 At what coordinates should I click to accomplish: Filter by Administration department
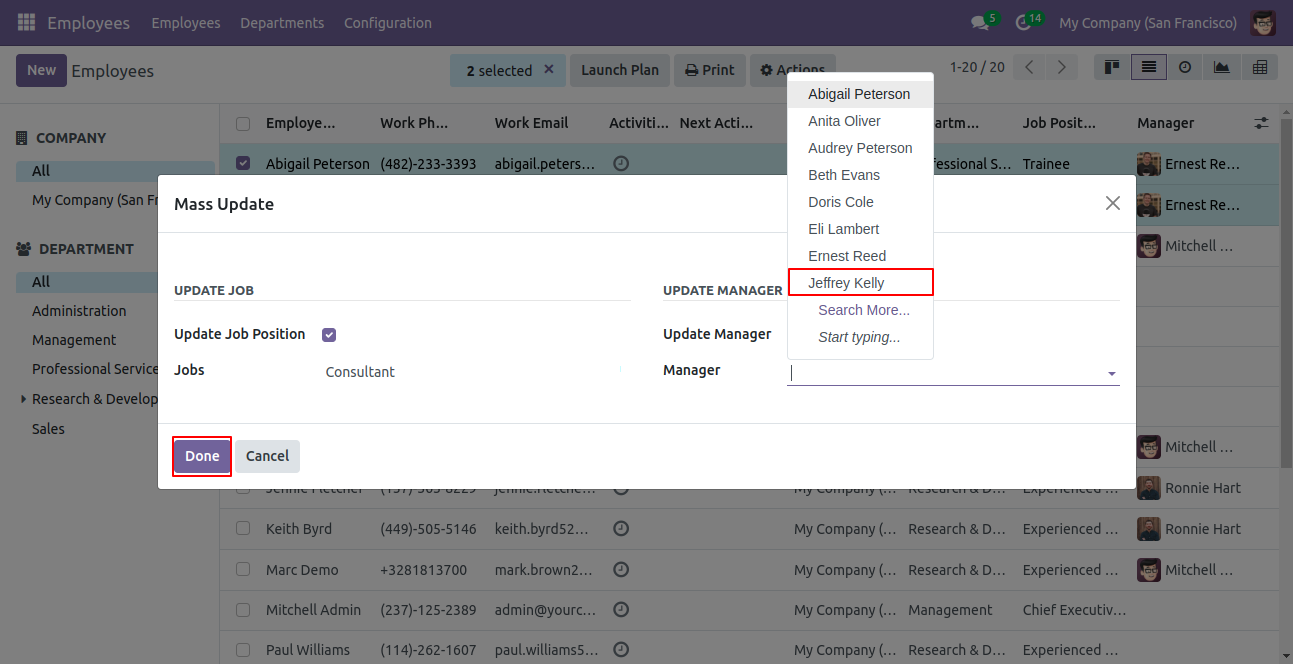point(79,311)
